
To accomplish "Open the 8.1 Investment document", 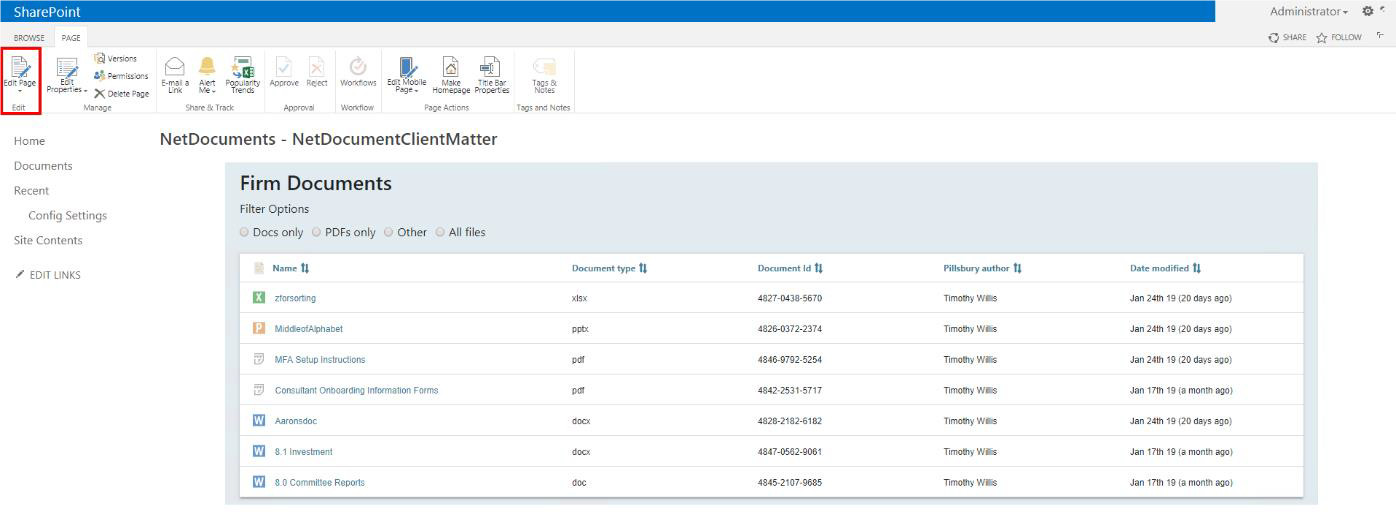I will point(303,452).
